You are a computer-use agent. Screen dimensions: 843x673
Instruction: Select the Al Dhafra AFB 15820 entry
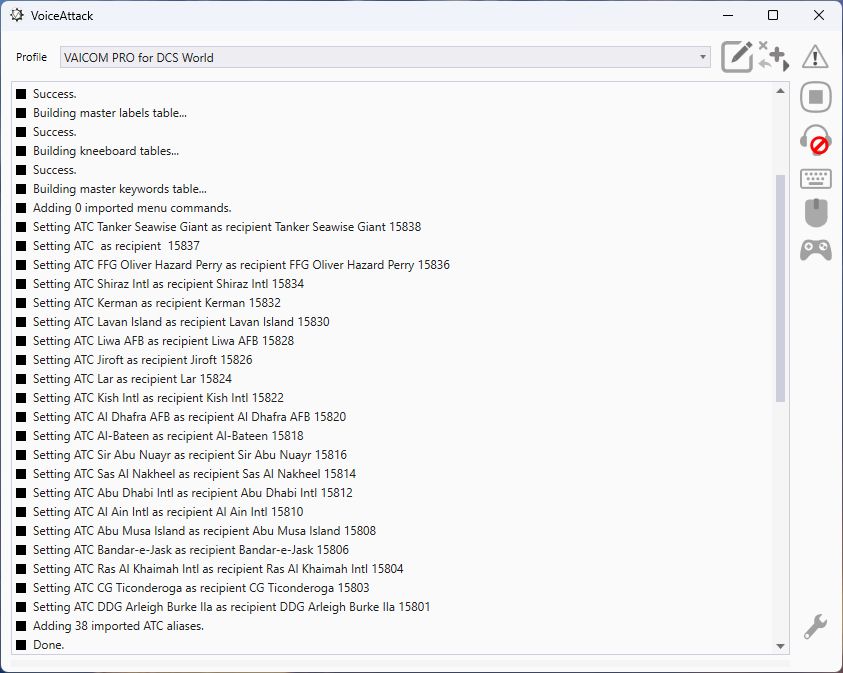pos(189,417)
